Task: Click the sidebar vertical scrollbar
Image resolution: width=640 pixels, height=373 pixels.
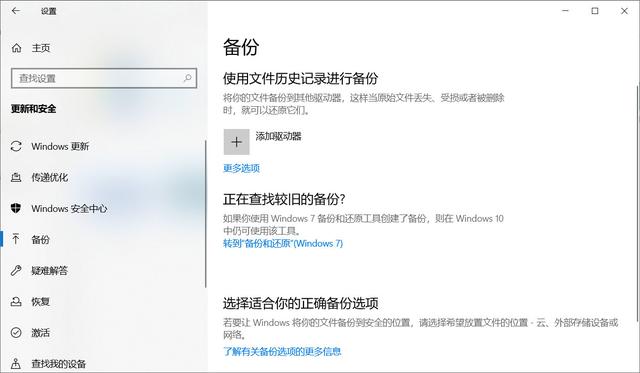Action: (x=206, y=214)
